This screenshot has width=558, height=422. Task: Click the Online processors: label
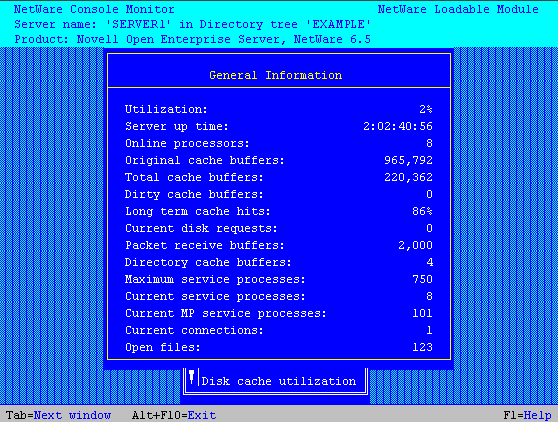coord(187,143)
